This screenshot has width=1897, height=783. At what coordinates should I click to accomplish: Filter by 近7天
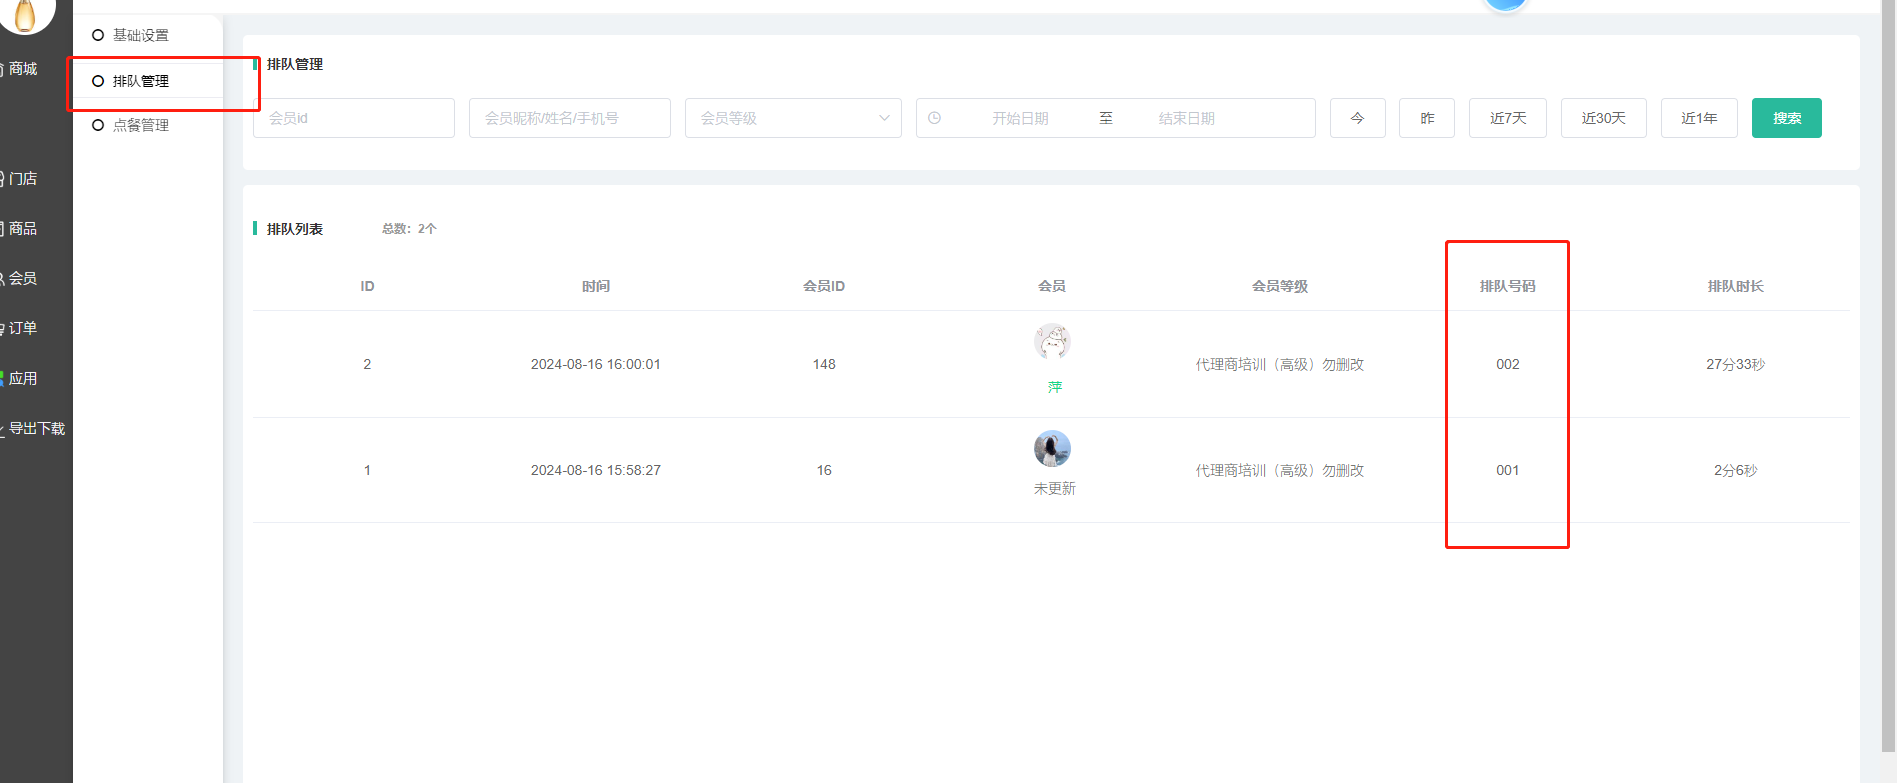pos(1507,118)
